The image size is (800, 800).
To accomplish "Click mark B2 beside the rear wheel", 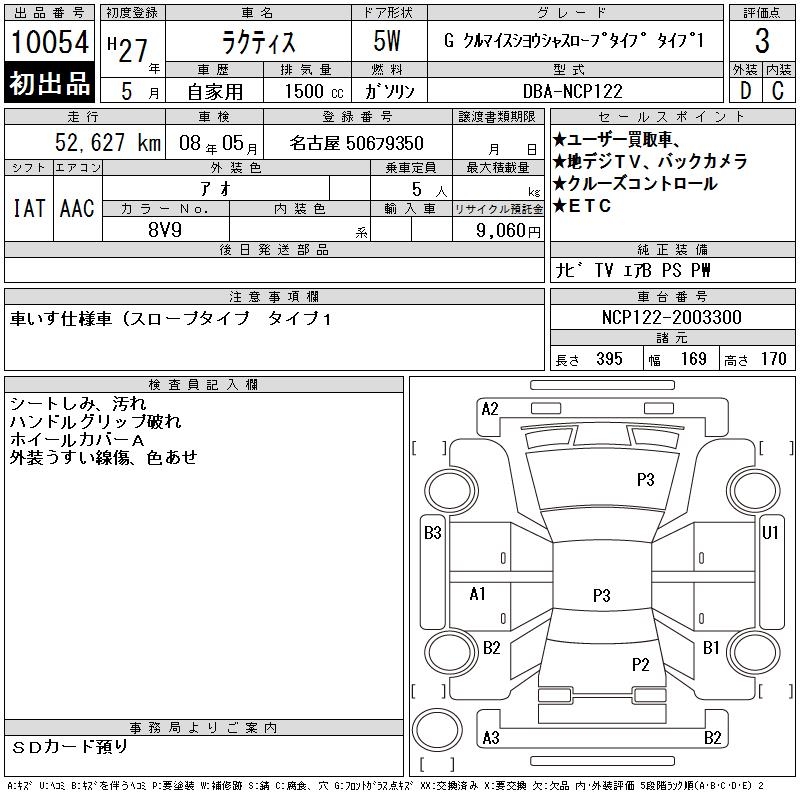I will pos(491,648).
